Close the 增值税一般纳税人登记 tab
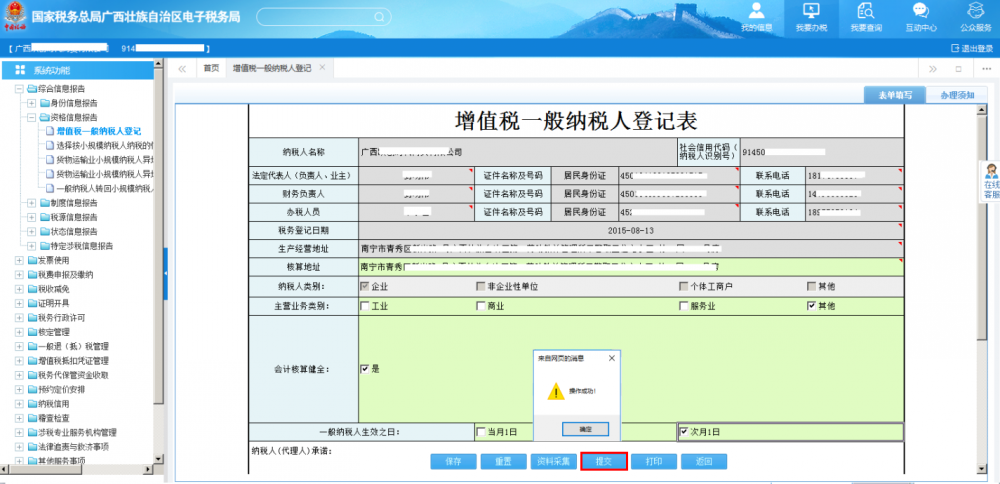Screen dimensions: 1000x484 coord(322,67)
